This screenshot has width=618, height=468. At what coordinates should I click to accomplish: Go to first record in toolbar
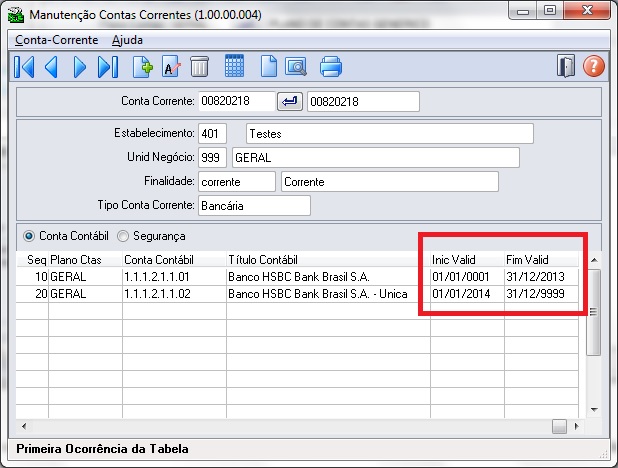[x=24, y=67]
